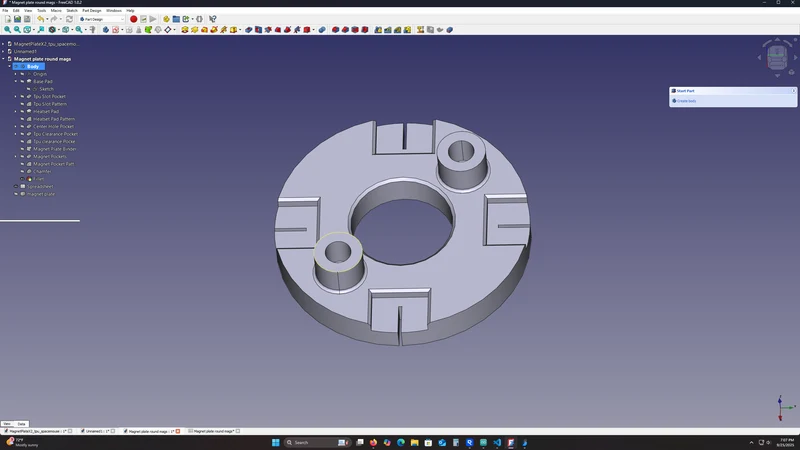Toggle visibility of Heatset Pad
Image resolution: width=800 pixels, height=450 pixels.
22,111
